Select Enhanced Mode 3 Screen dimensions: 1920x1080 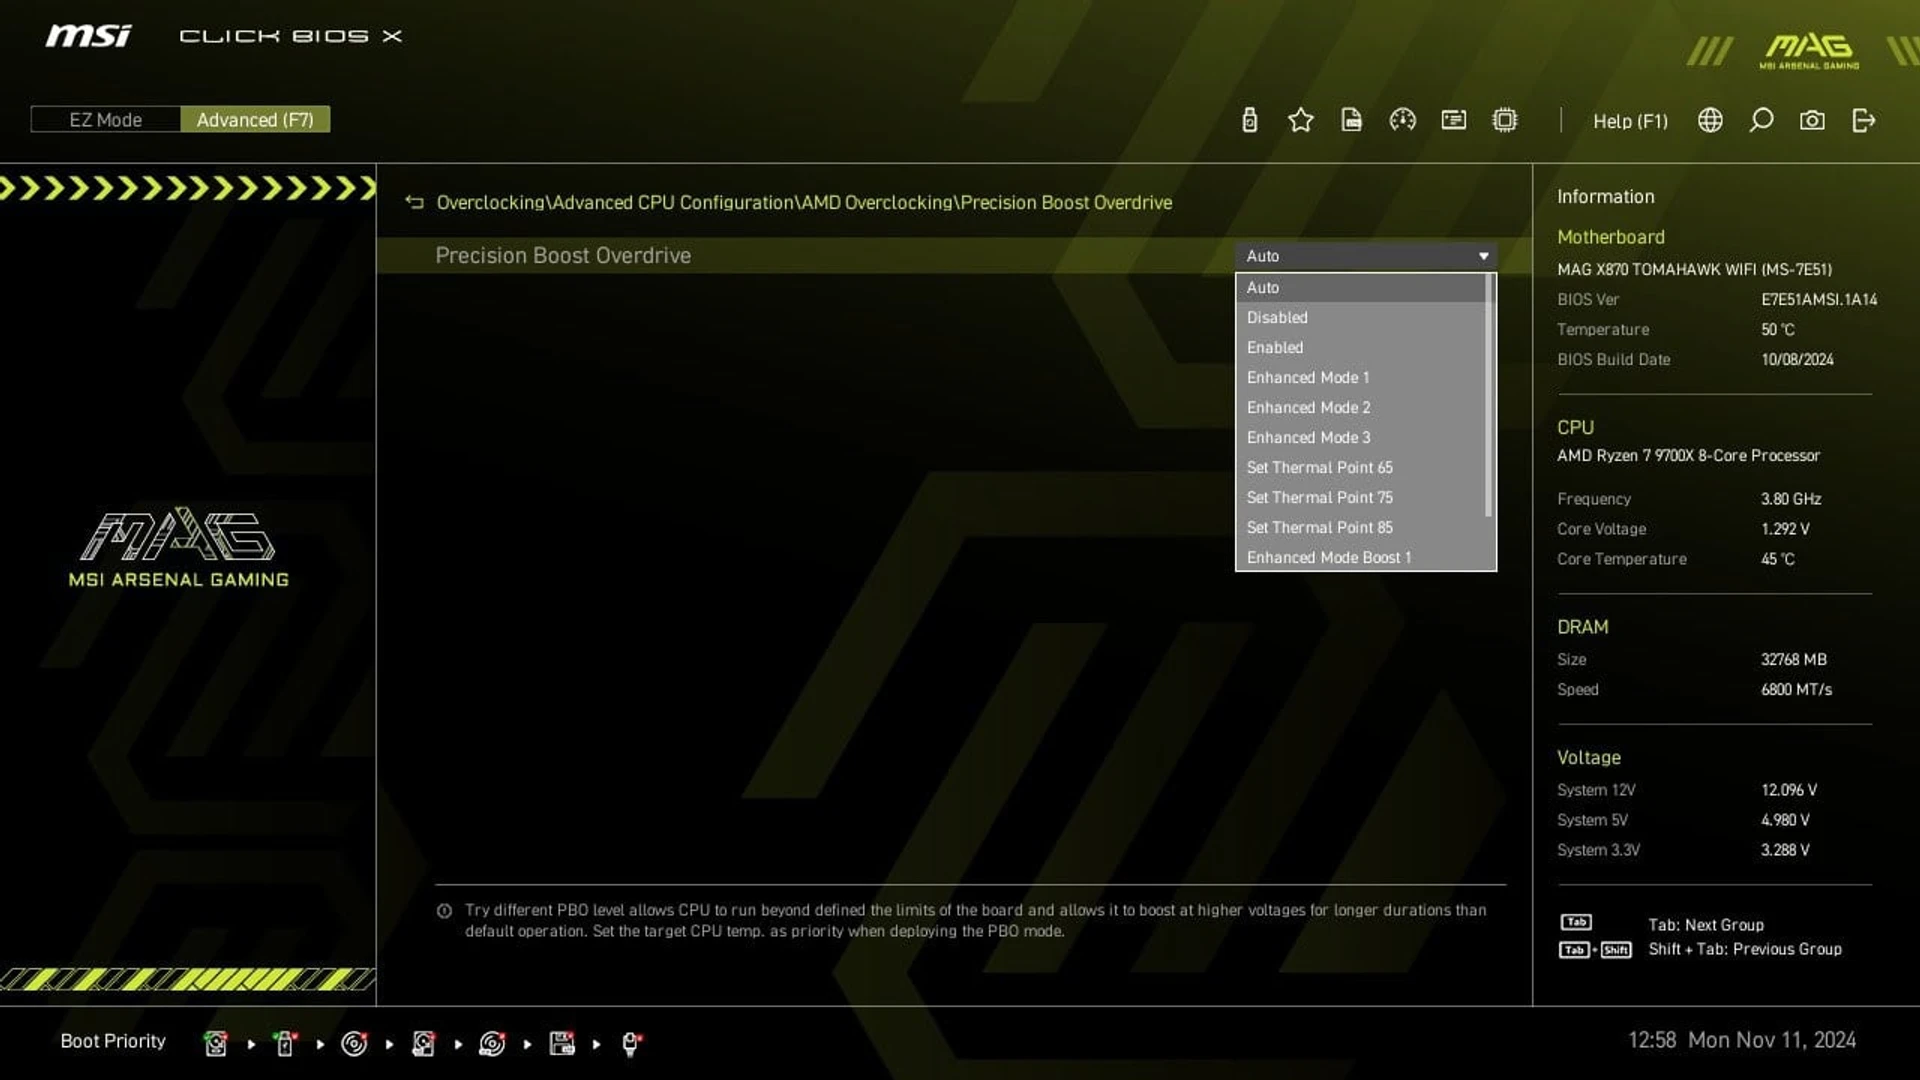pos(1361,437)
